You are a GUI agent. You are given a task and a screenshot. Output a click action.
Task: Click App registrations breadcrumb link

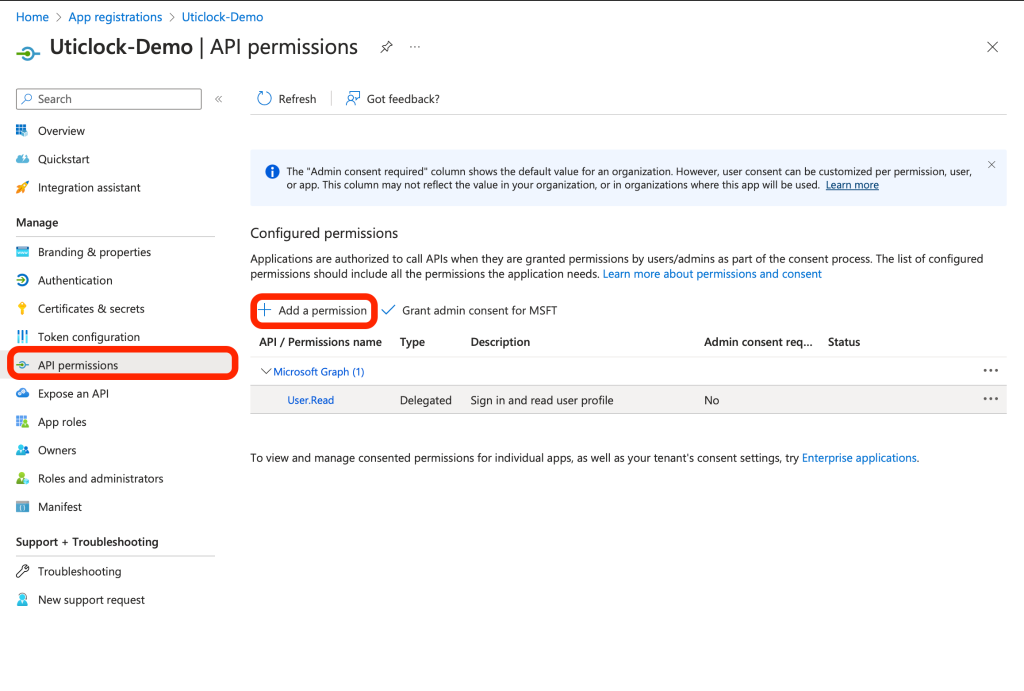coord(115,17)
